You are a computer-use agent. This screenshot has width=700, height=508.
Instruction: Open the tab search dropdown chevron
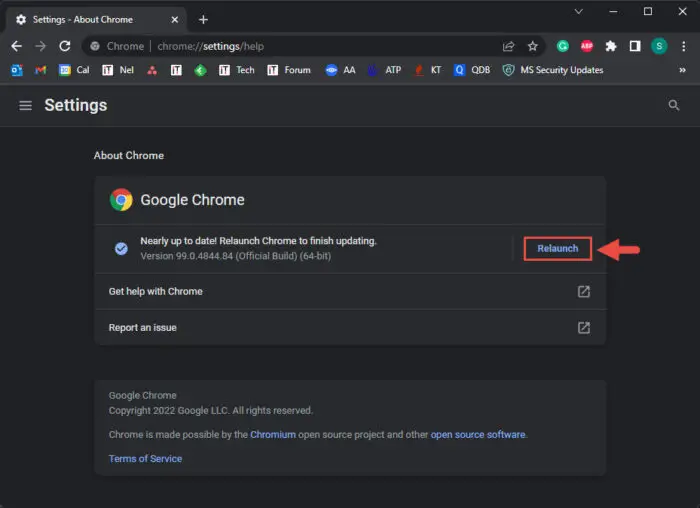579,12
